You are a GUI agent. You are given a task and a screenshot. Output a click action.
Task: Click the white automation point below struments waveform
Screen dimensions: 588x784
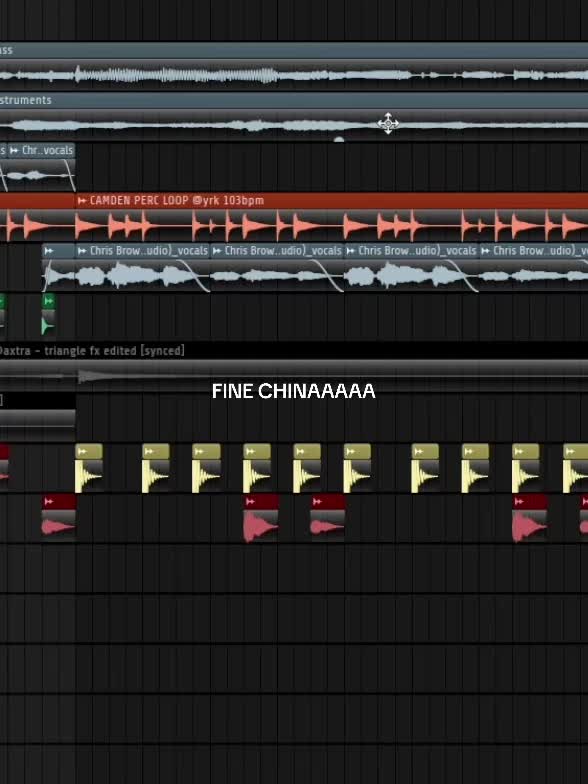[338, 140]
